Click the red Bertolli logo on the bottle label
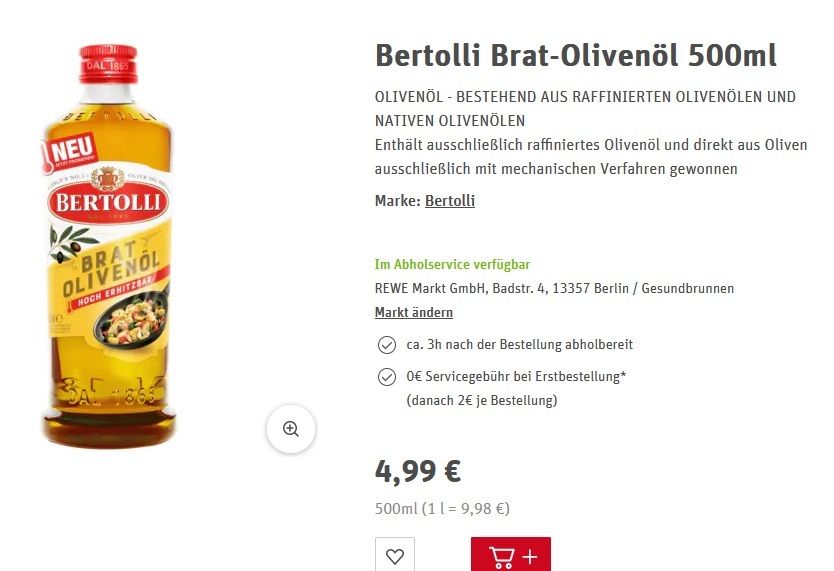This screenshot has height=571, width=834. (108, 202)
